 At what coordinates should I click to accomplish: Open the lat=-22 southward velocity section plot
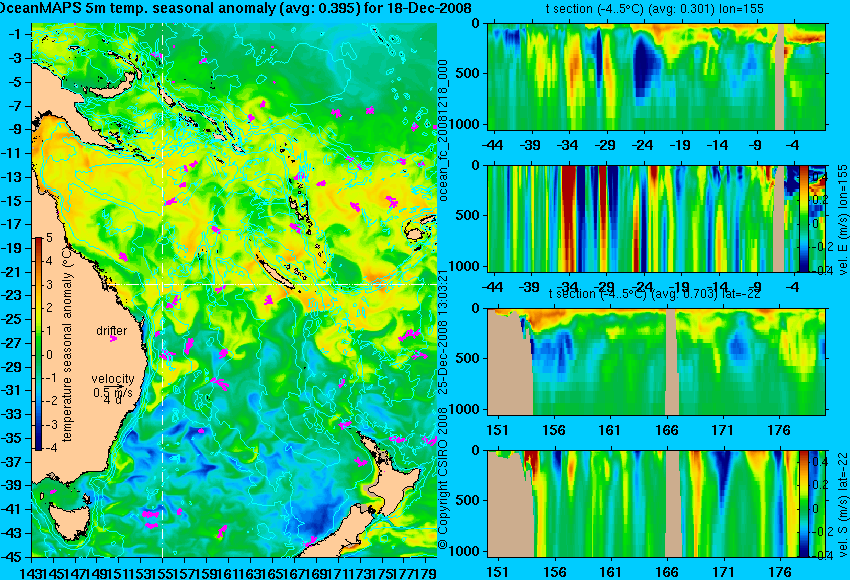coord(656,503)
